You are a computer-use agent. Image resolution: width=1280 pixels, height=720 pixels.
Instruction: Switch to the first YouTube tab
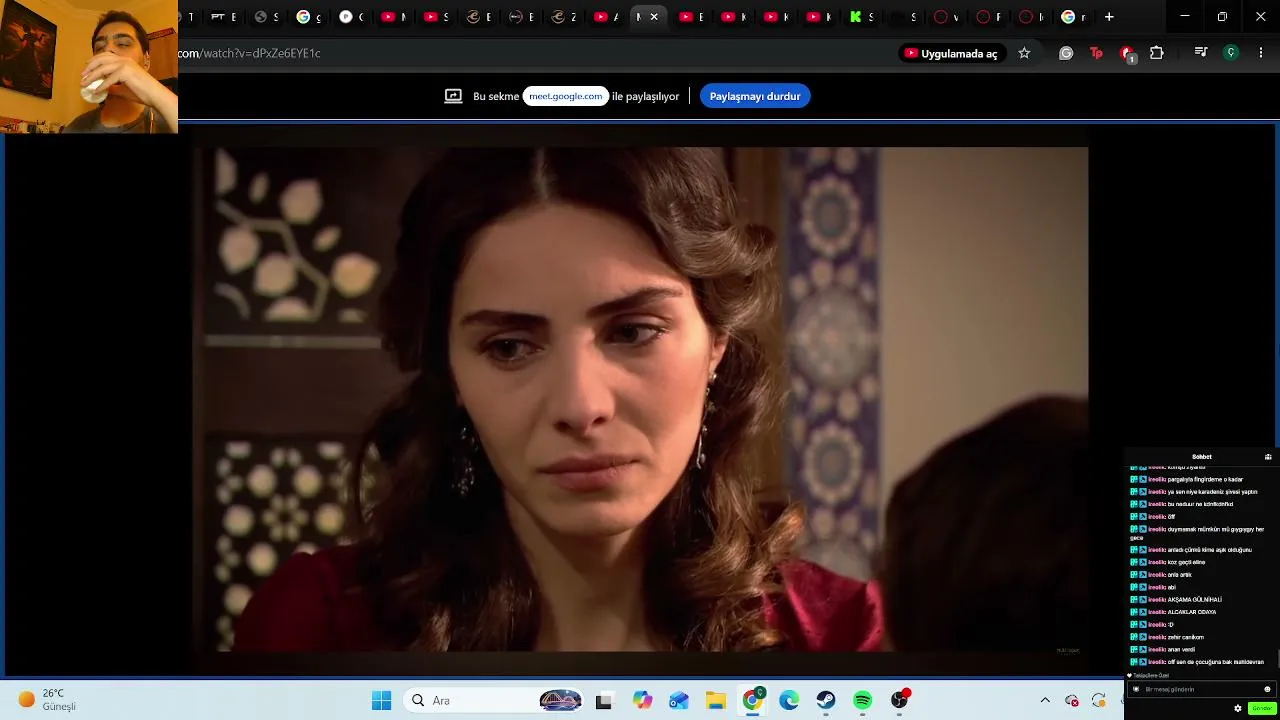click(x=395, y=17)
